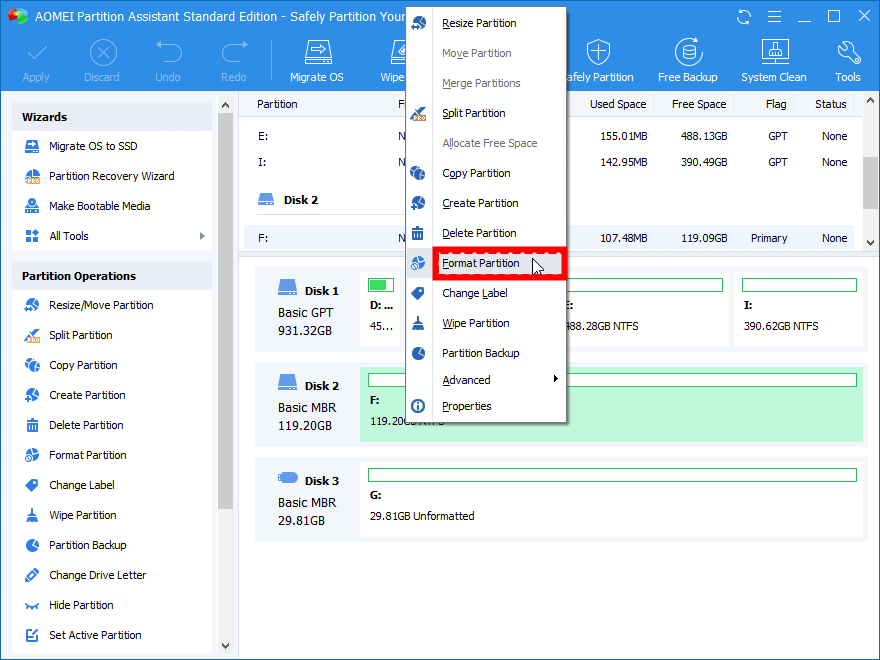
Task: Select Delete Partition from context menu
Action: coord(479,233)
